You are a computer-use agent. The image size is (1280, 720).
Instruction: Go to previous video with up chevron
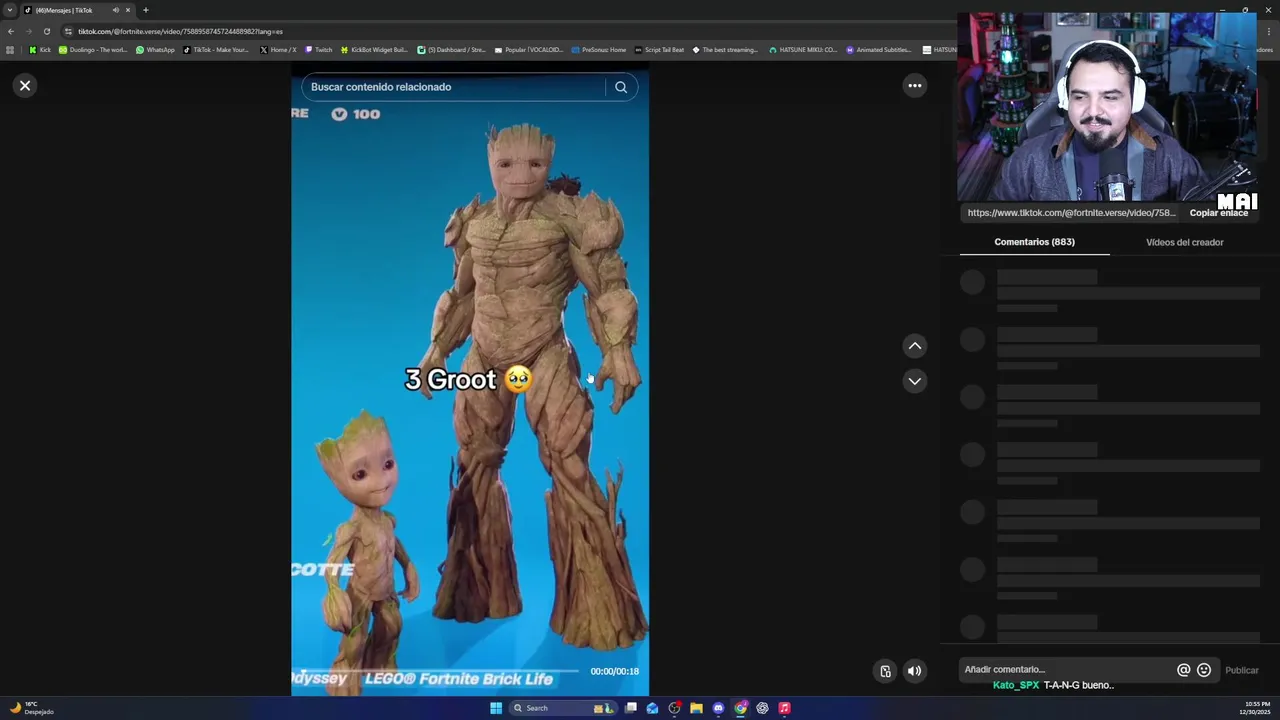(914, 346)
